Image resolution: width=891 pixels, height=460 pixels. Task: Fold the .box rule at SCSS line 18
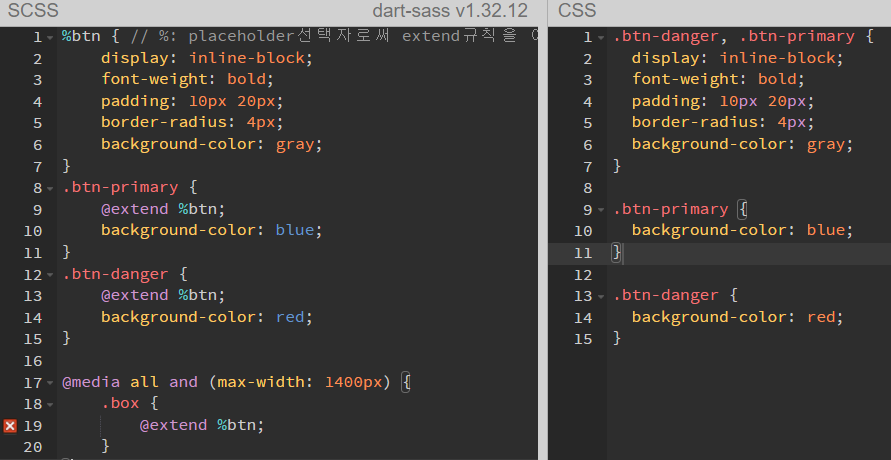(50, 404)
